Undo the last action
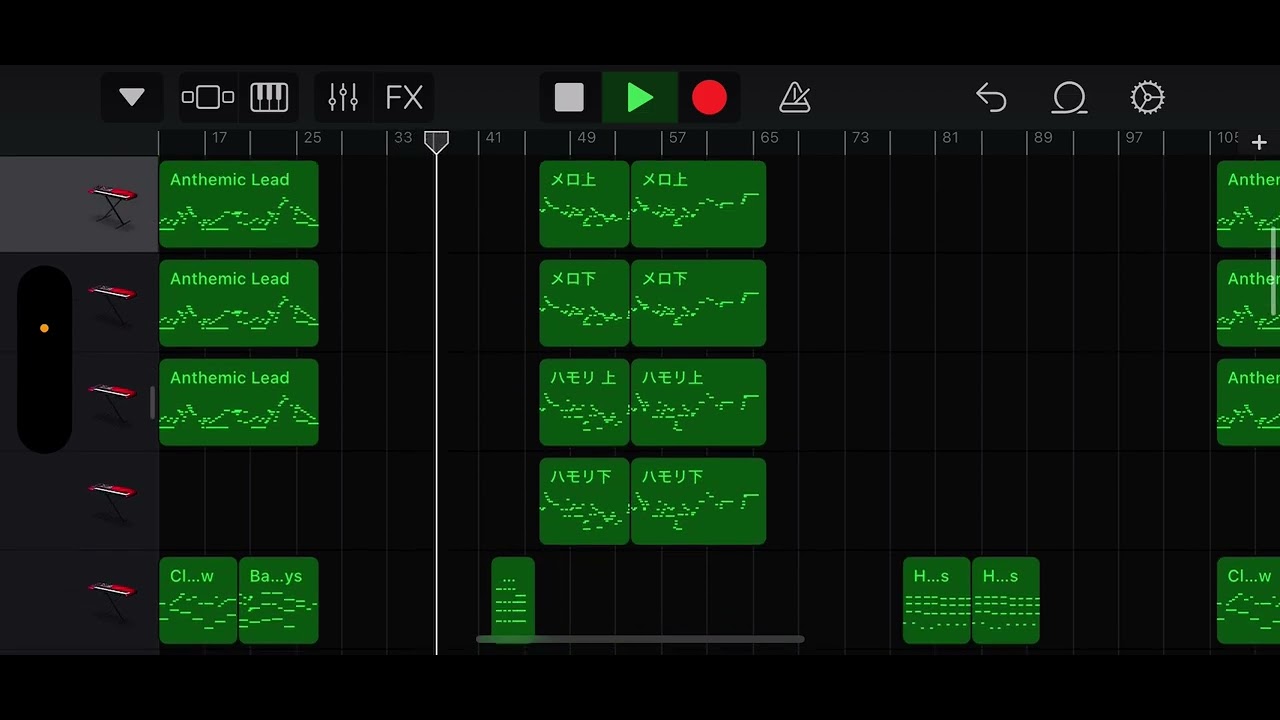This screenshot has height=720, width=1280. (991, 98)
